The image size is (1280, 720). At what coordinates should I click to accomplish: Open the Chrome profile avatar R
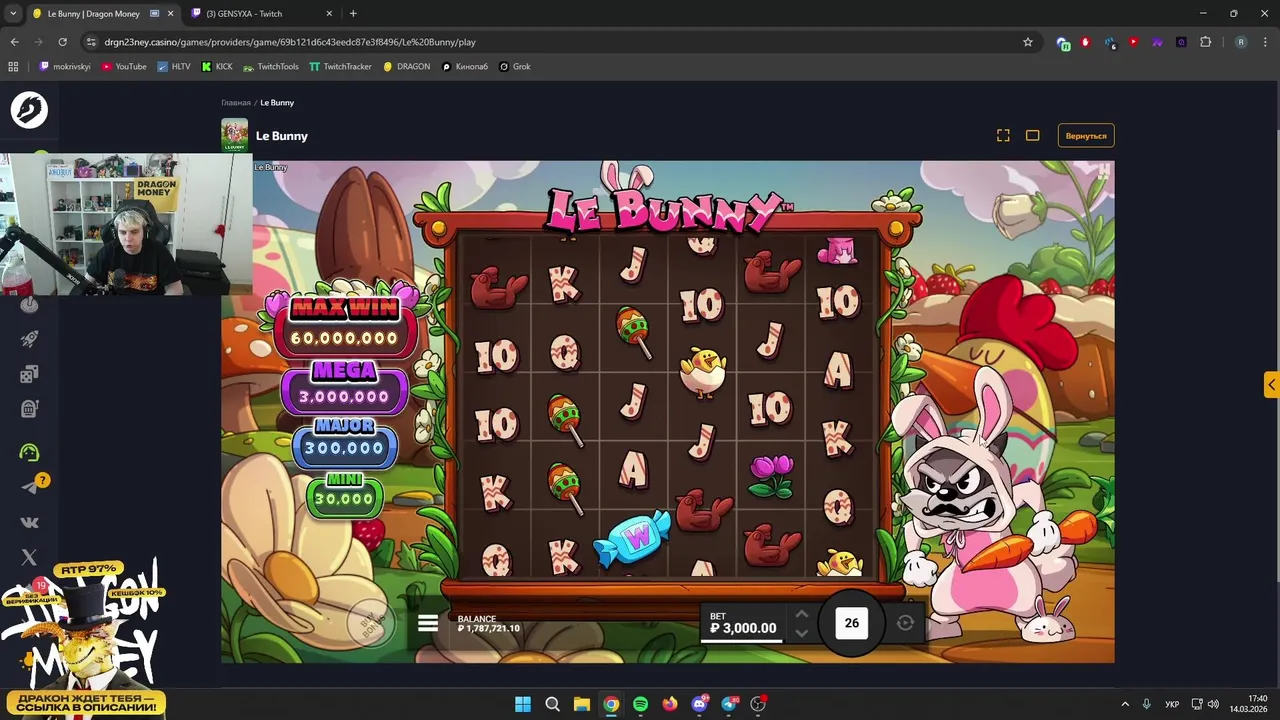tap(1241, 42)
